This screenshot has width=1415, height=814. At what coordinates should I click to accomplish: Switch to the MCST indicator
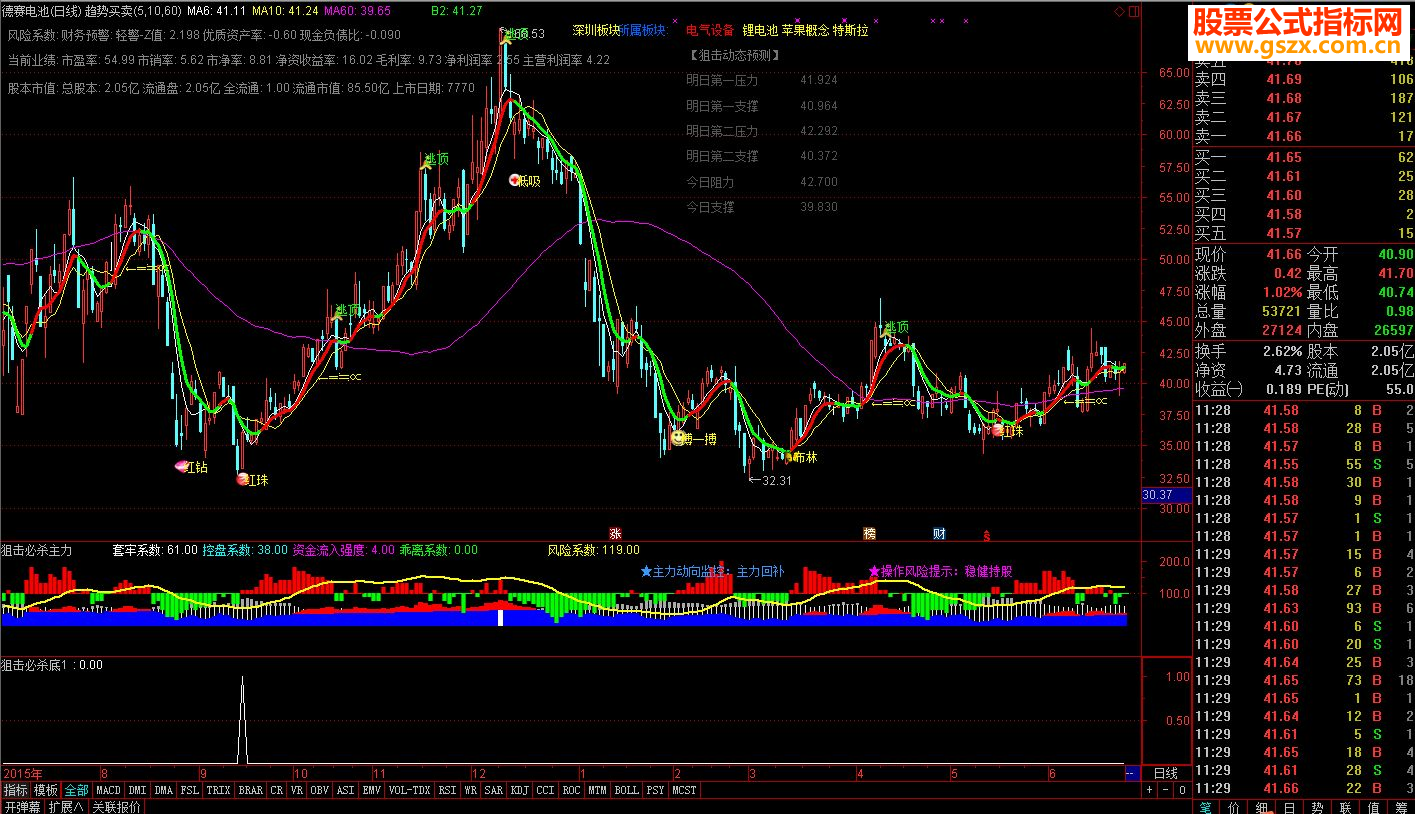click(x=684, y=790)
